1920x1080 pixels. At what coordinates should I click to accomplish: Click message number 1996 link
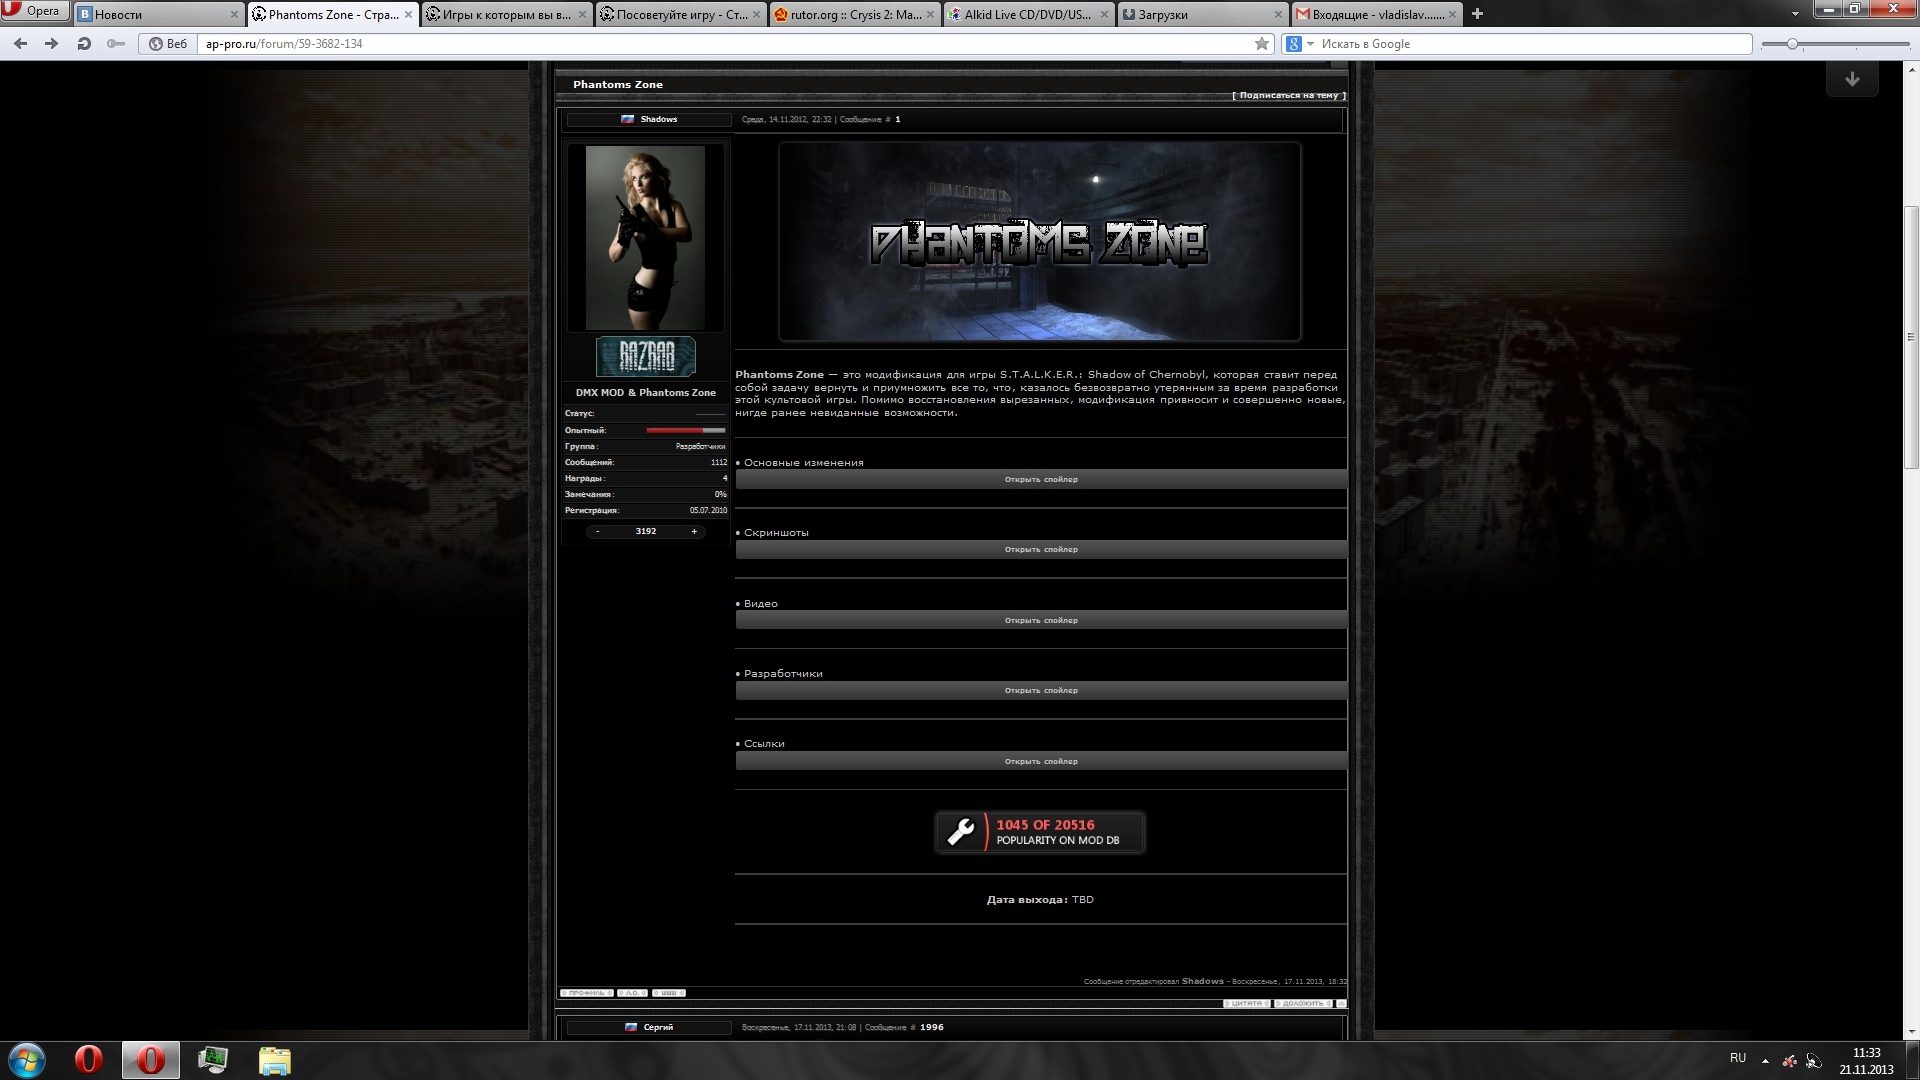[x=931, y=1027]
